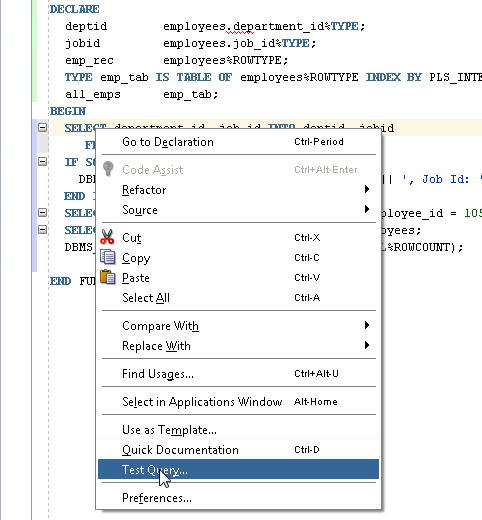
Task: Expand the Refactor submenu arrow
Action: coord(367,189)
